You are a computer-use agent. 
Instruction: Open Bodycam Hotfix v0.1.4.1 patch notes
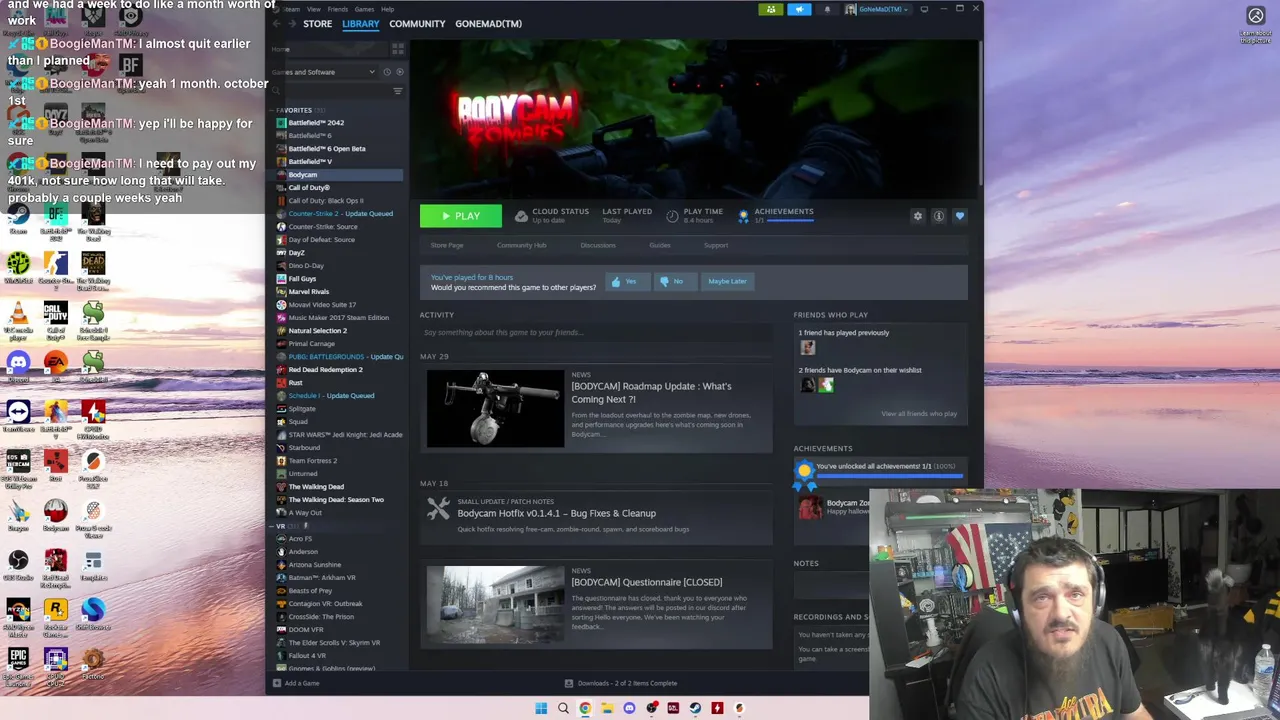click(556, 513)
